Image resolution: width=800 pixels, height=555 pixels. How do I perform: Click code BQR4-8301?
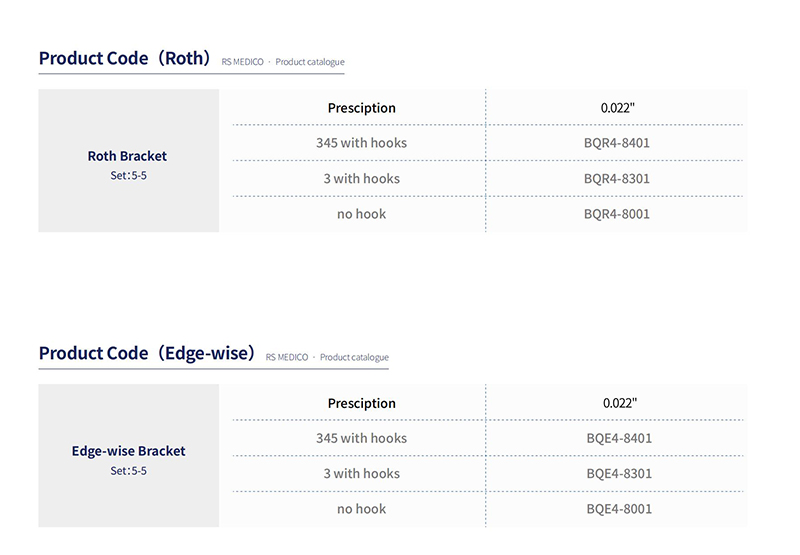617,179
